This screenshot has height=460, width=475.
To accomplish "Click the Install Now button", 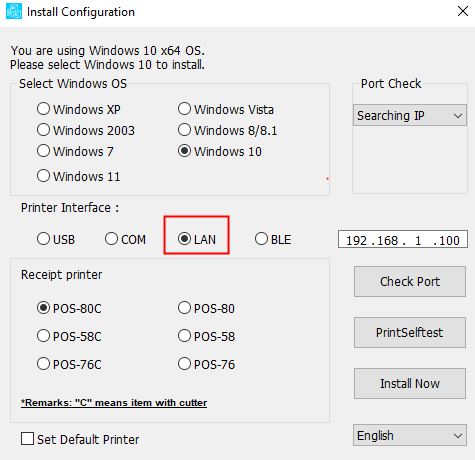I will coord(410,384).
